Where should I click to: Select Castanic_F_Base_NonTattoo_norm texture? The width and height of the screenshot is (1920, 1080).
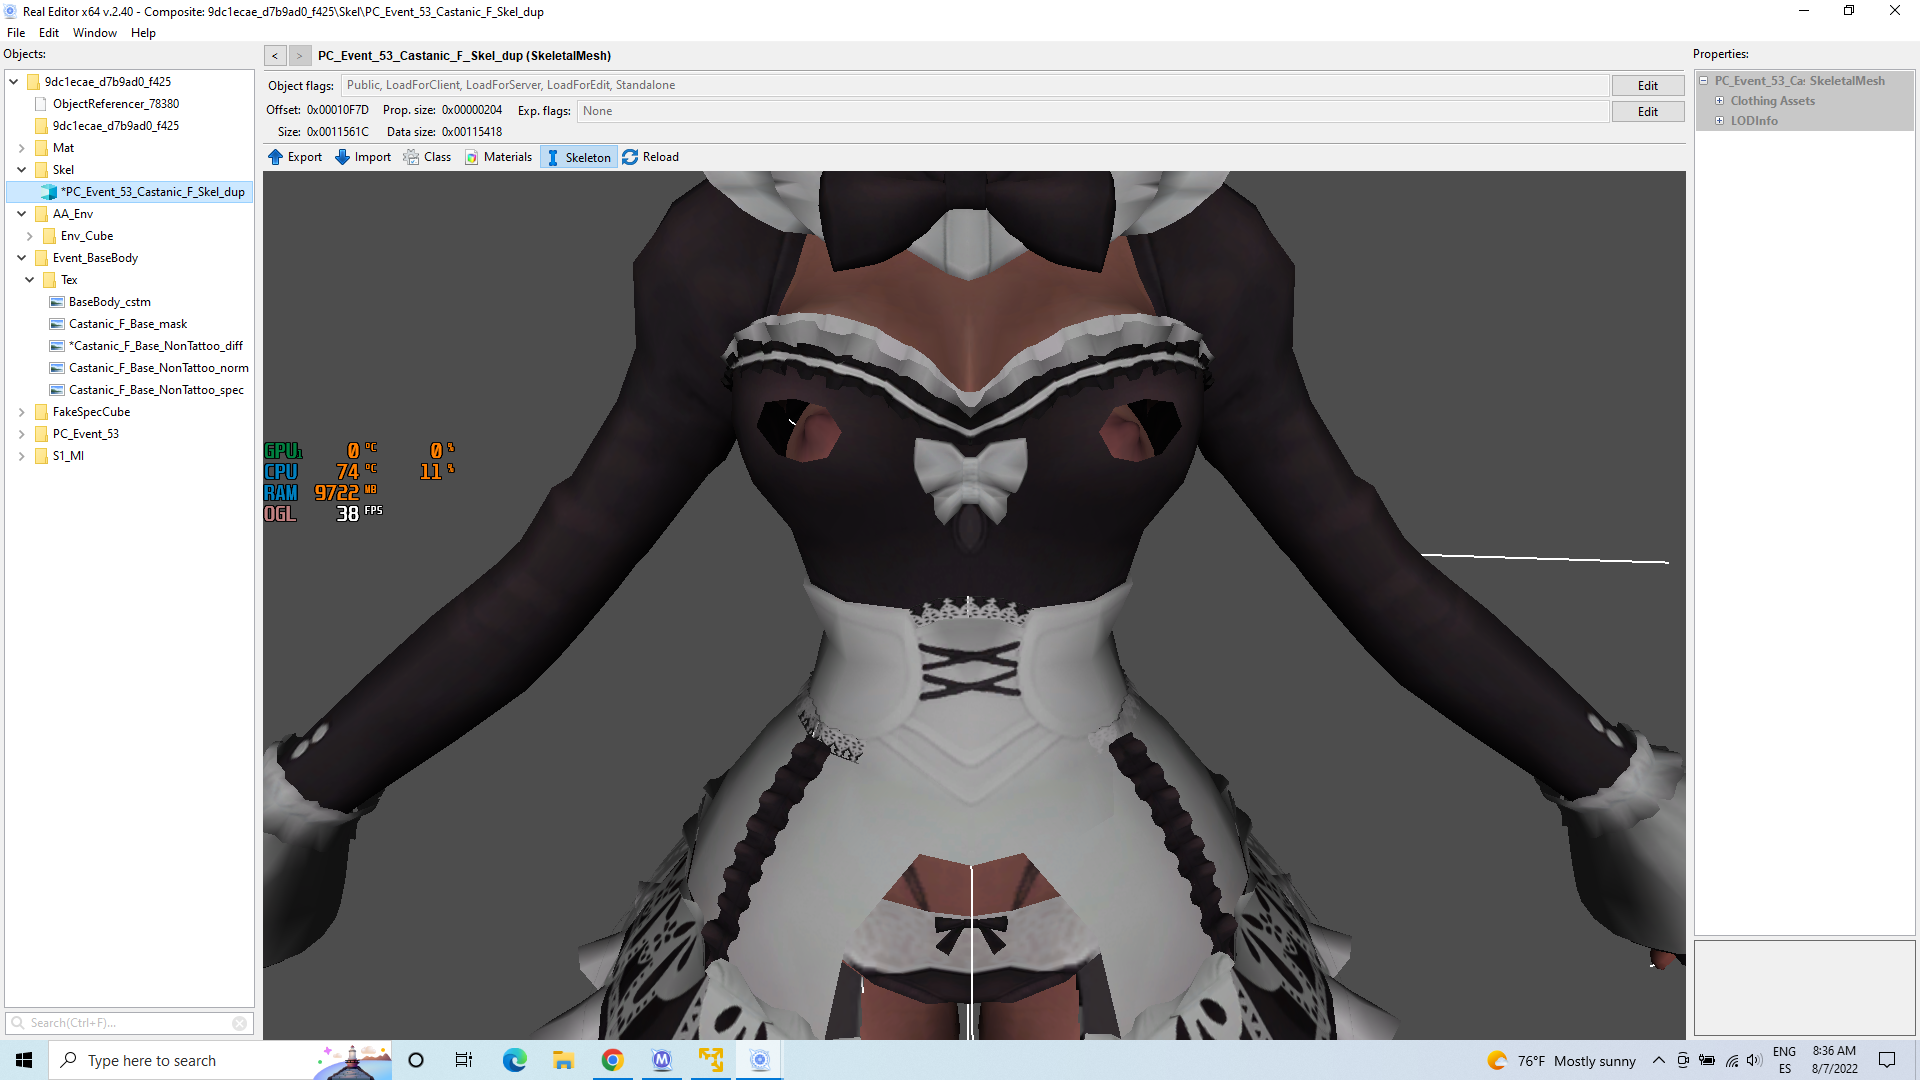[x=158, y=368]
